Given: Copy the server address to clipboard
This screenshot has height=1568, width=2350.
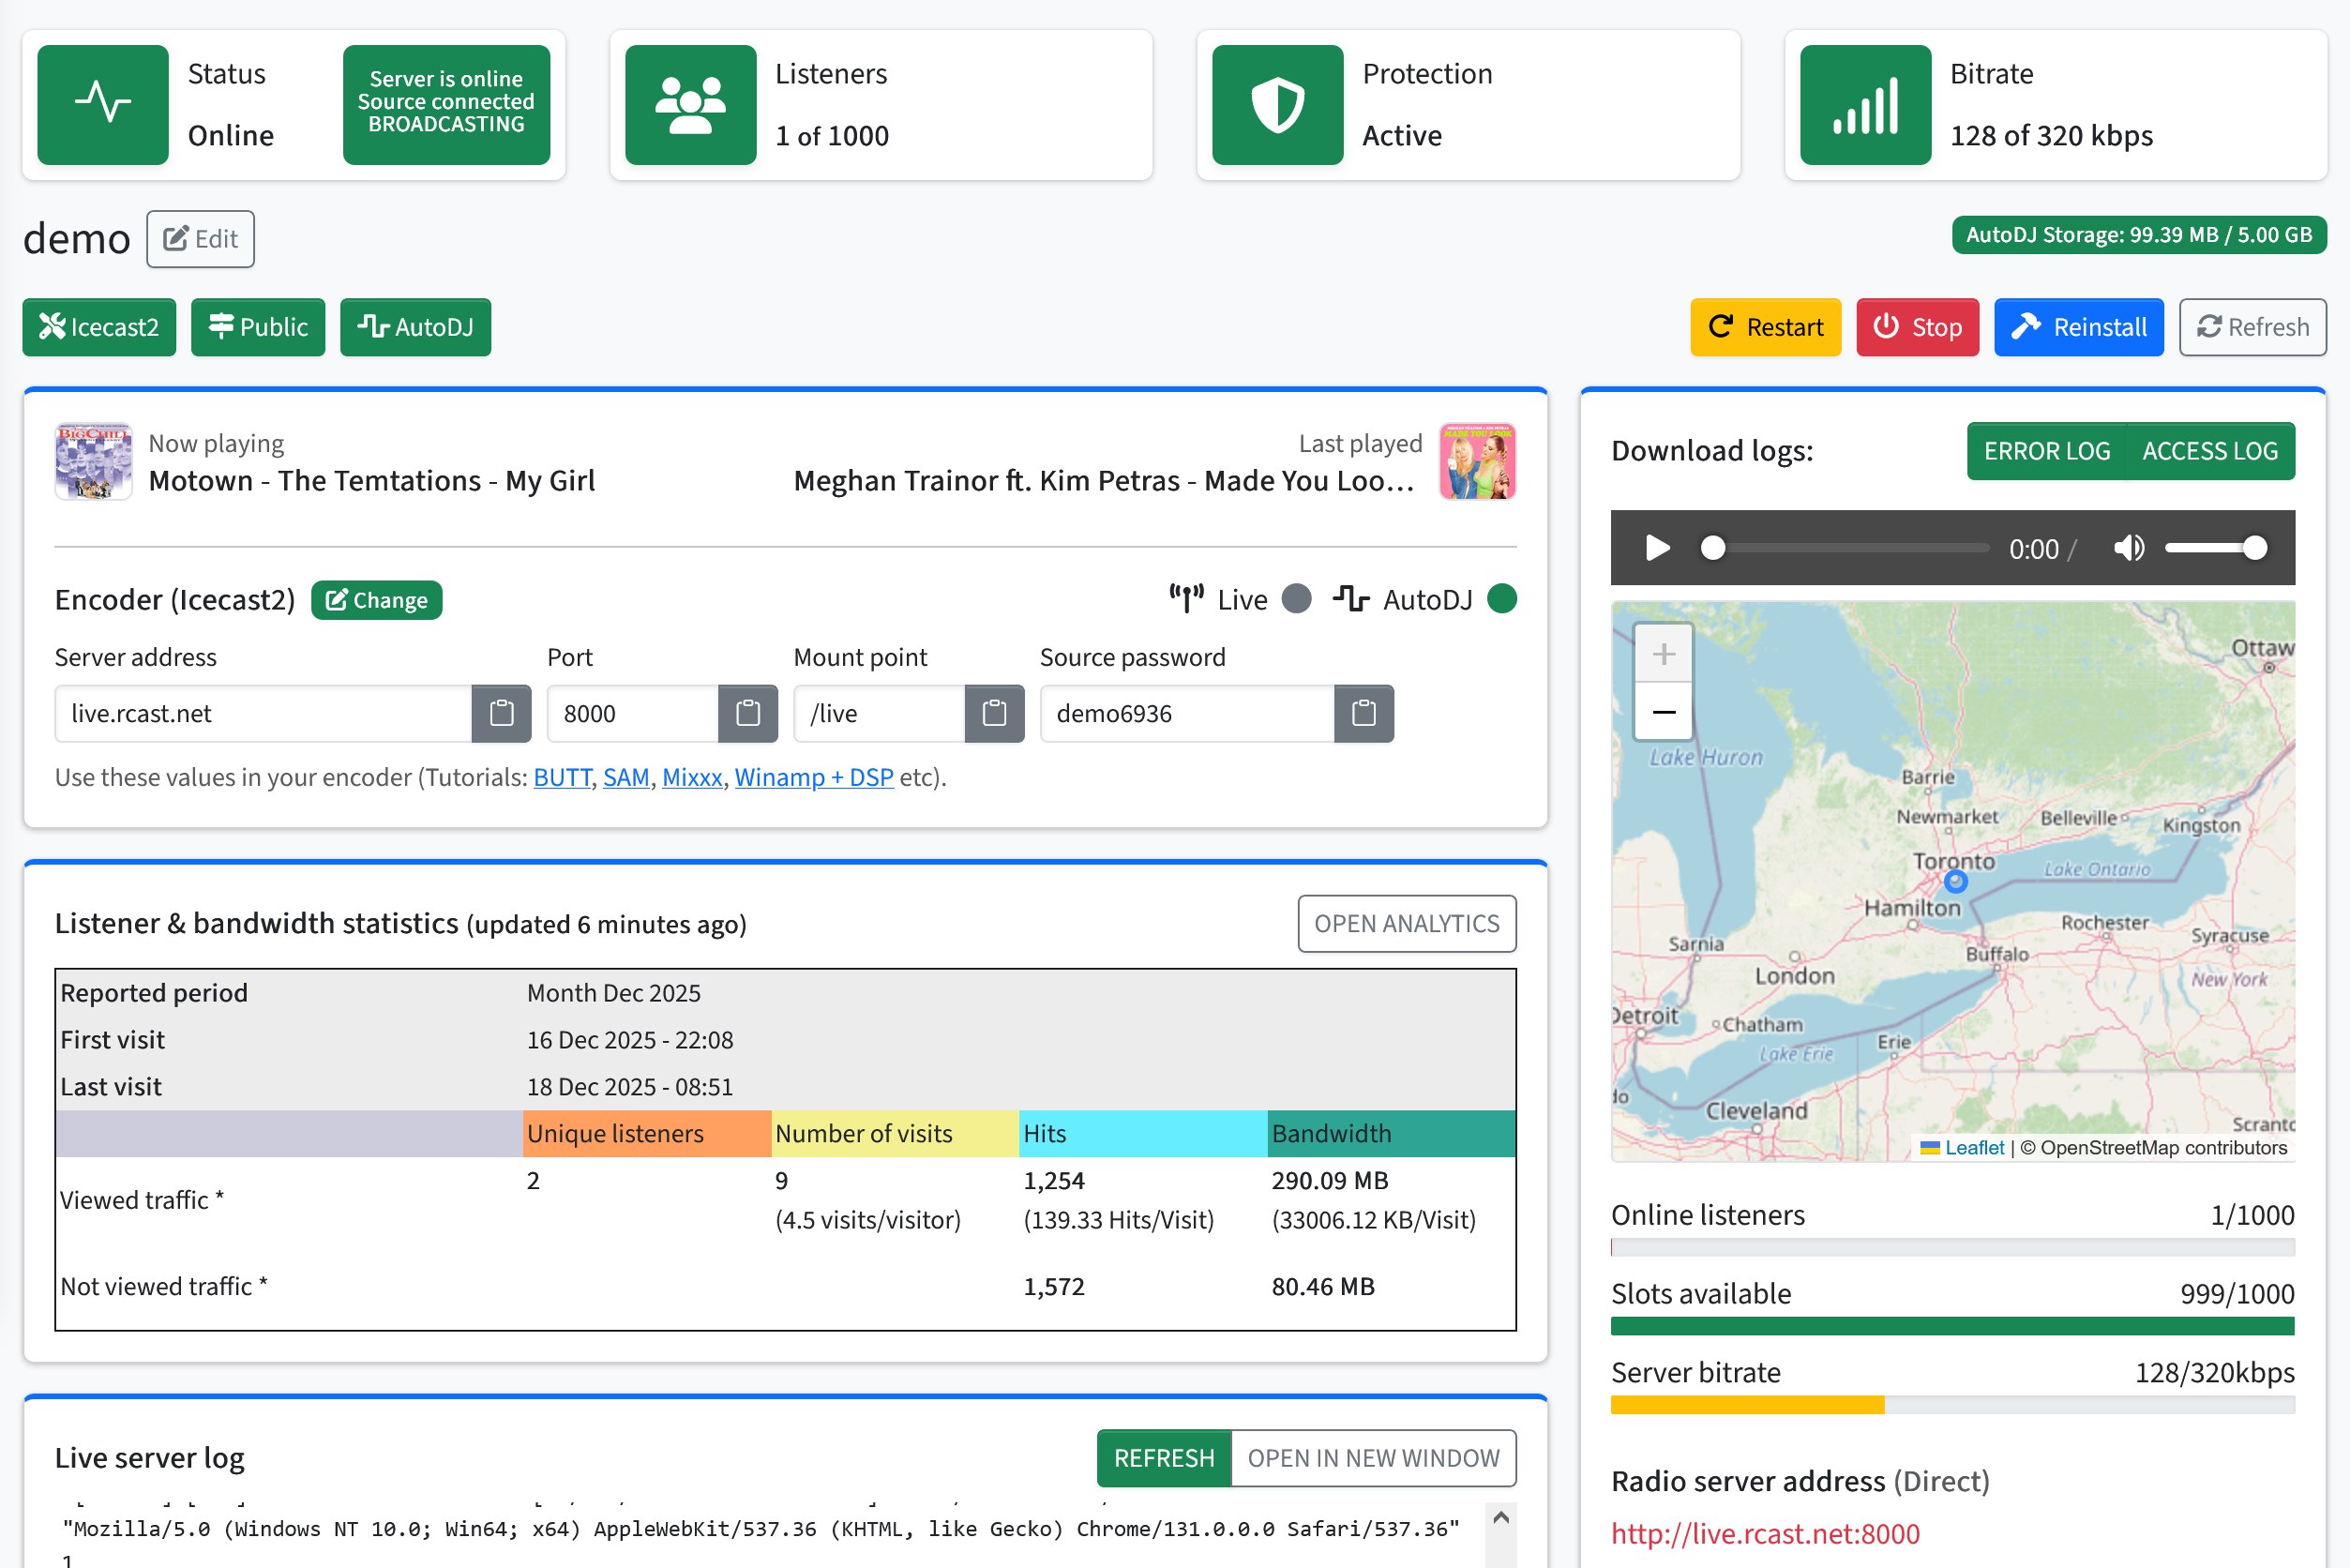Looking at the screenshot, I should tap(501, 713).
